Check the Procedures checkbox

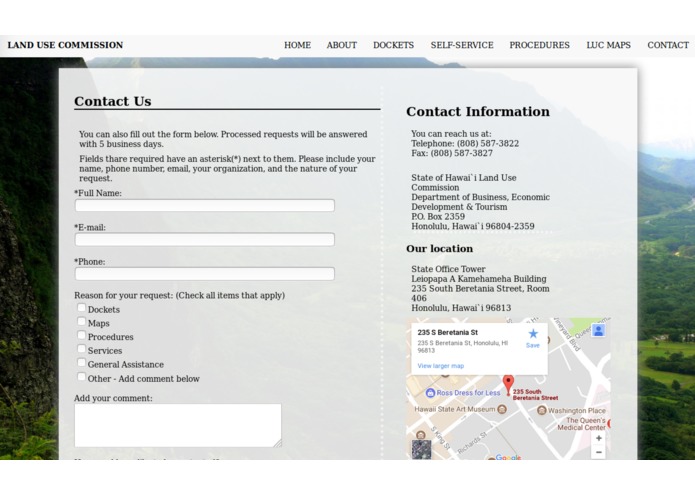(x=82, y=335)
